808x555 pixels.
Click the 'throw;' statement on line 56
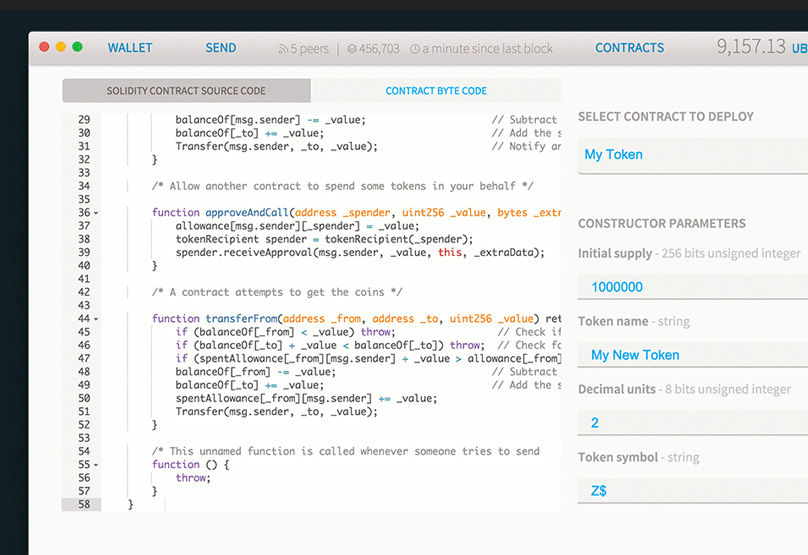click(x=193, y=478)
